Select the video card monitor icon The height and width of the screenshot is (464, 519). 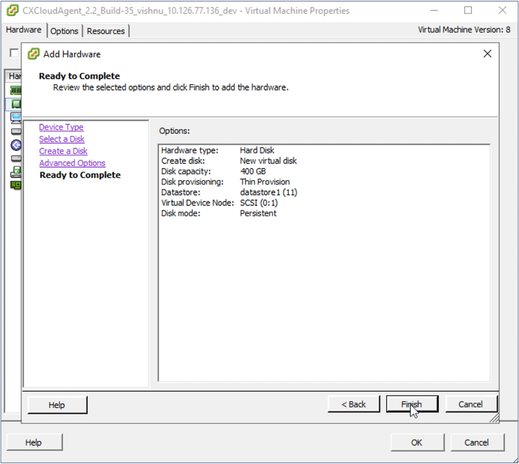click(x=16, y=118)
